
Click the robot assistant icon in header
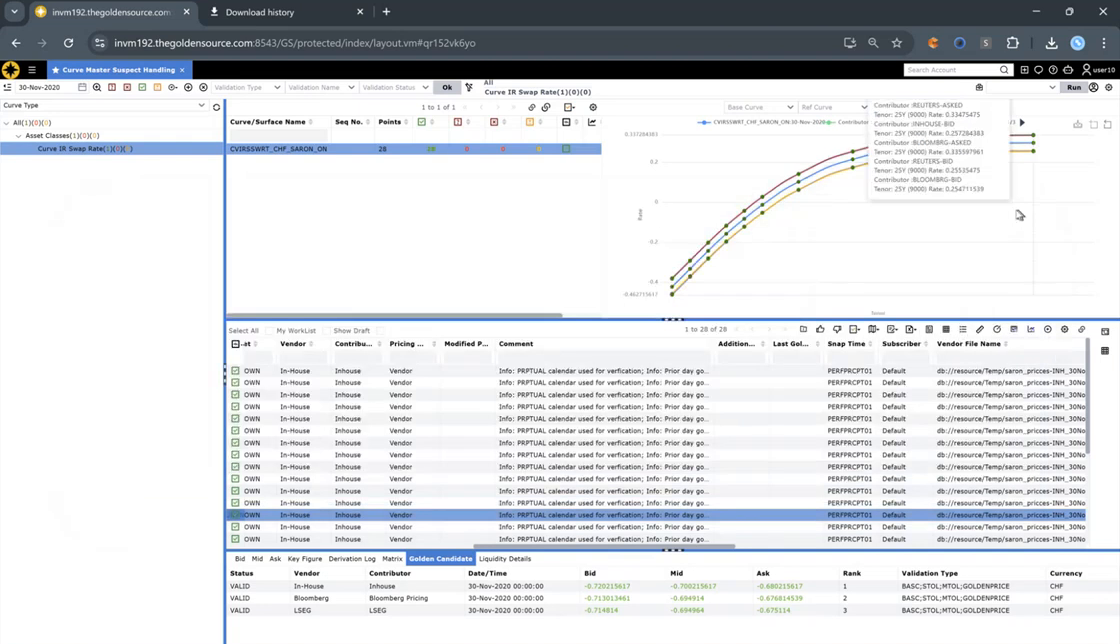tap(1068, 70)
